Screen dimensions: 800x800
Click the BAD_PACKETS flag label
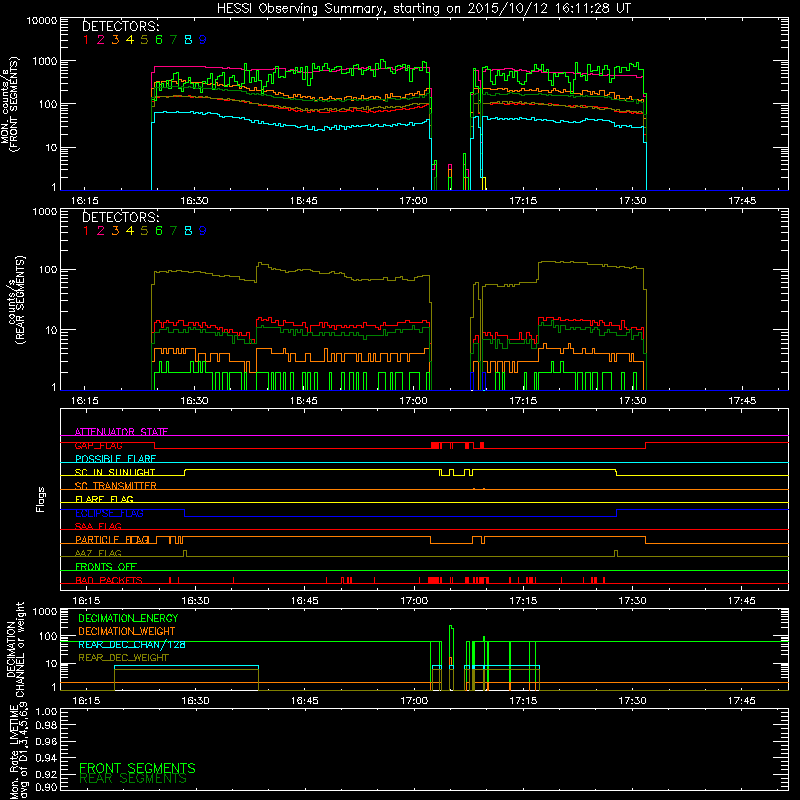click(109, 580)
